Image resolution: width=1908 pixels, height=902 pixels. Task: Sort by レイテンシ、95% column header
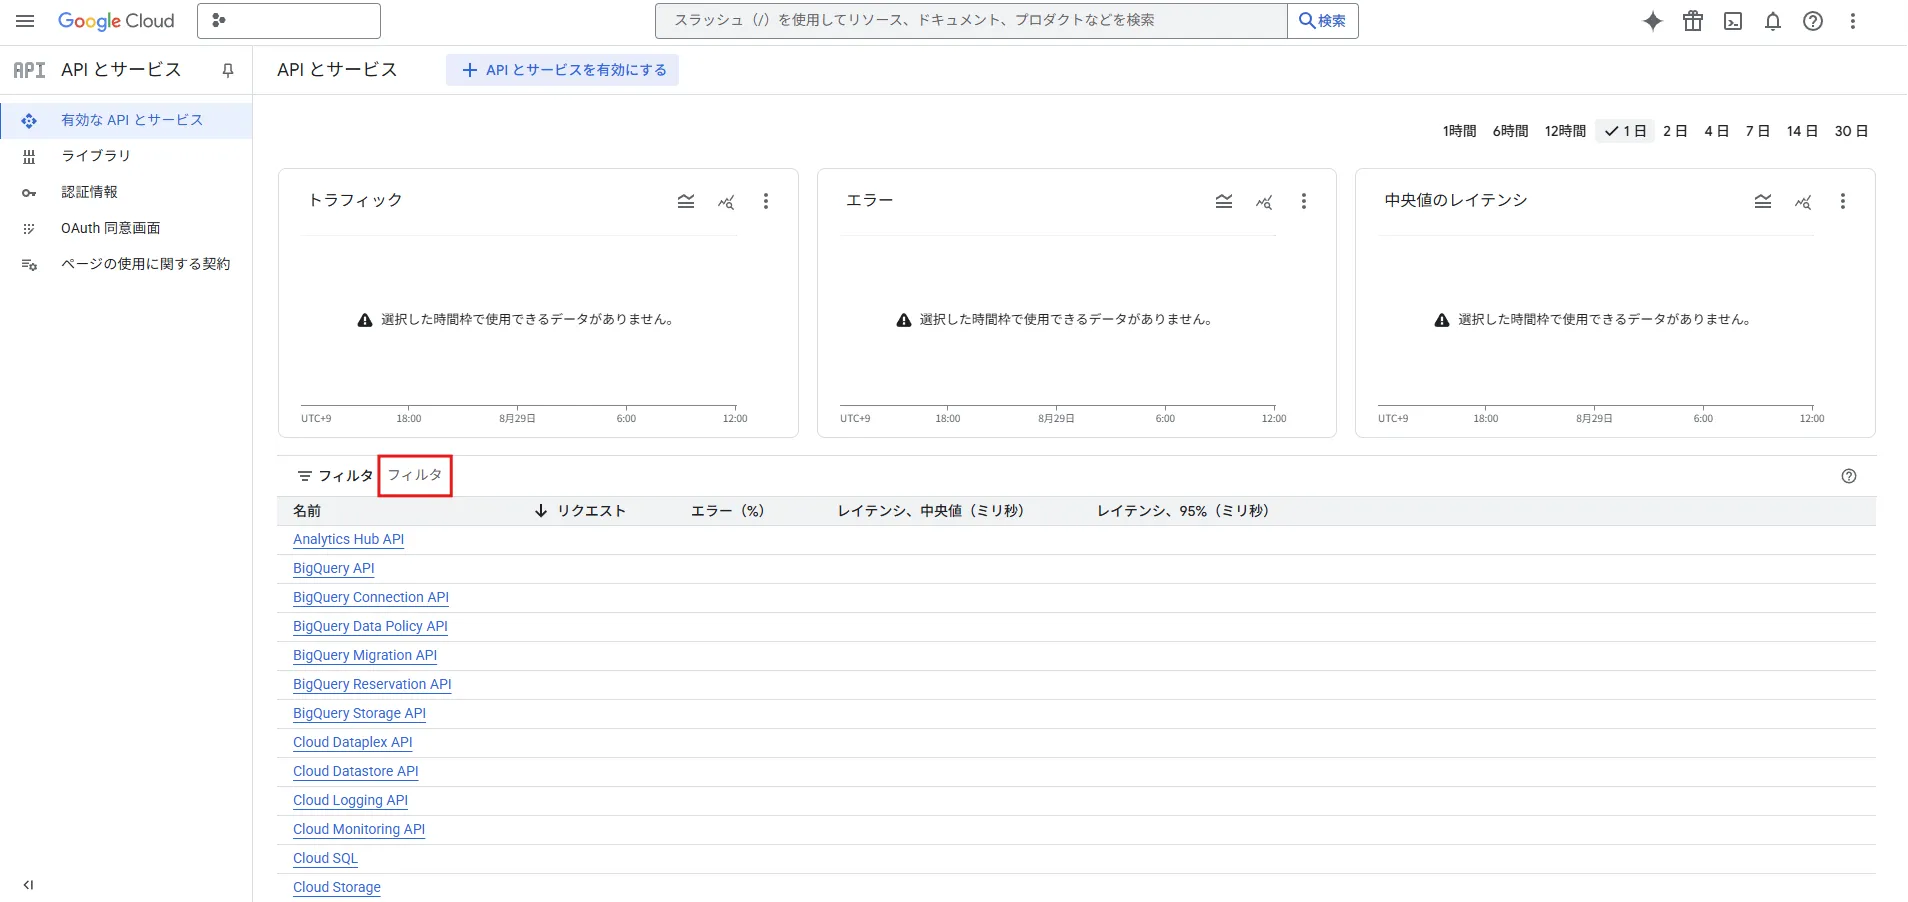pos(1183,511)
